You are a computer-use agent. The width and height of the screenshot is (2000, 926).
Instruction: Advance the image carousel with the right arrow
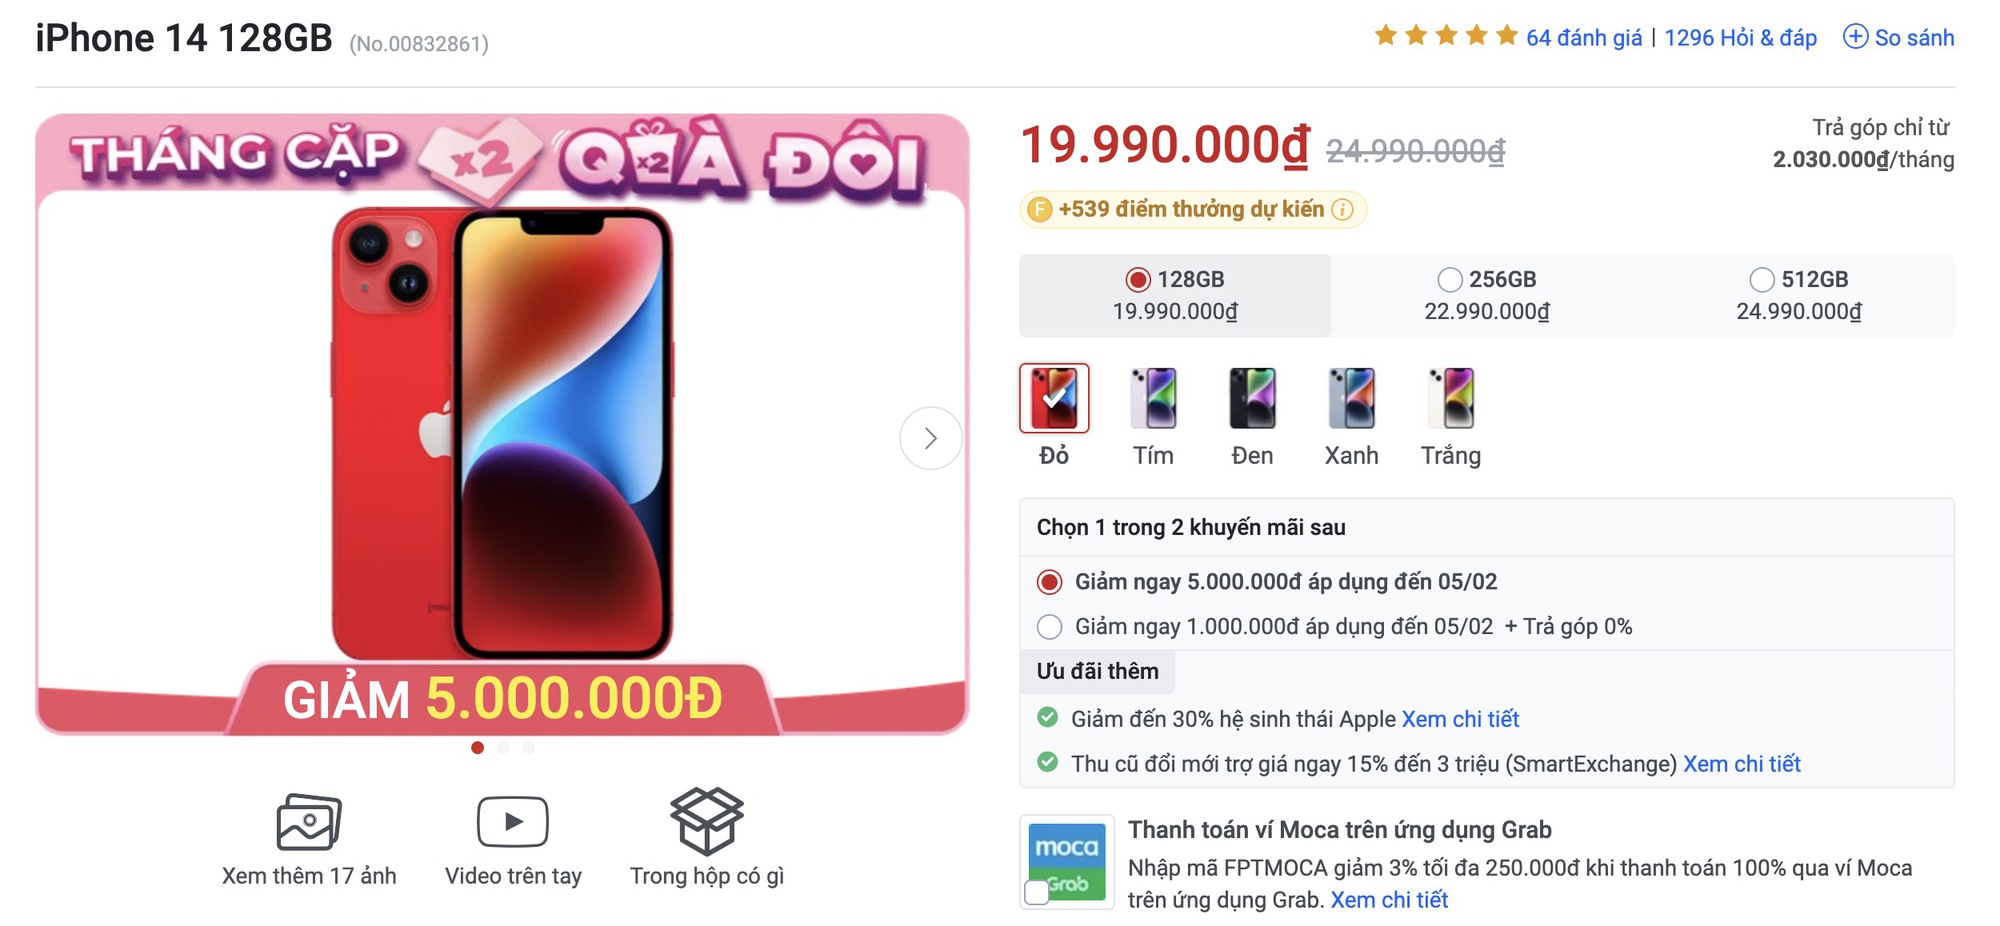pyautogui.click(x=931, y=437)
